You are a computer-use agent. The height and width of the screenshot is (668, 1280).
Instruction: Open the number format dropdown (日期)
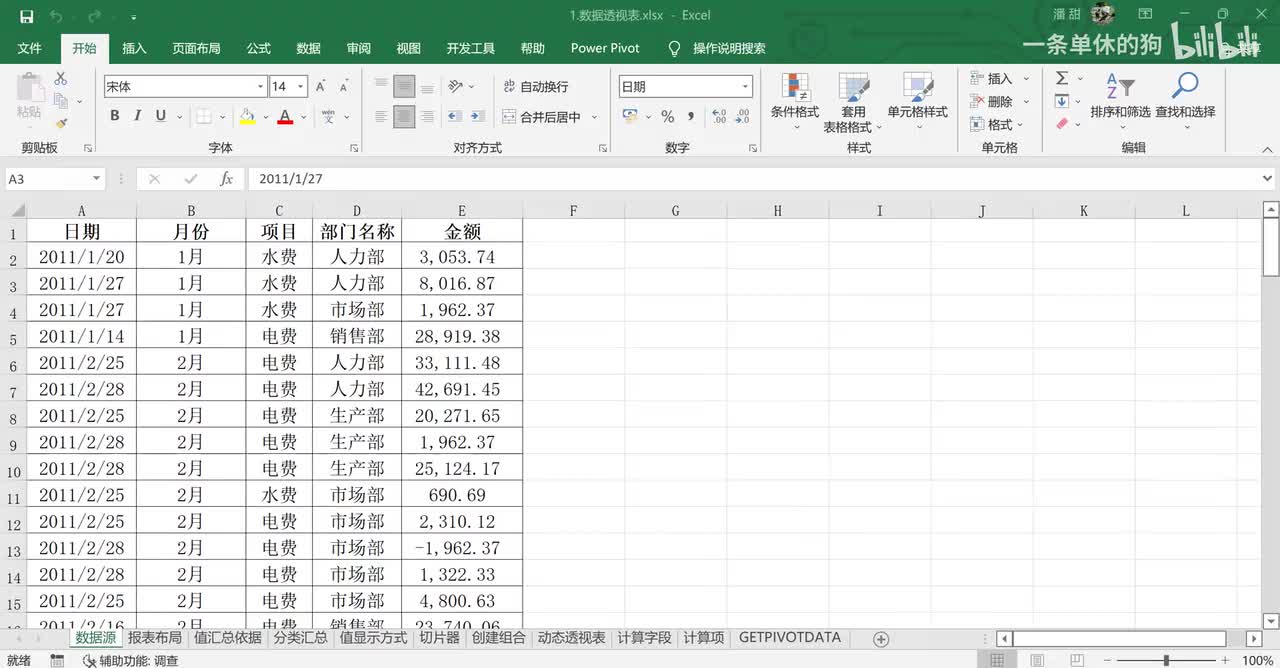click(x=745, y=87)
